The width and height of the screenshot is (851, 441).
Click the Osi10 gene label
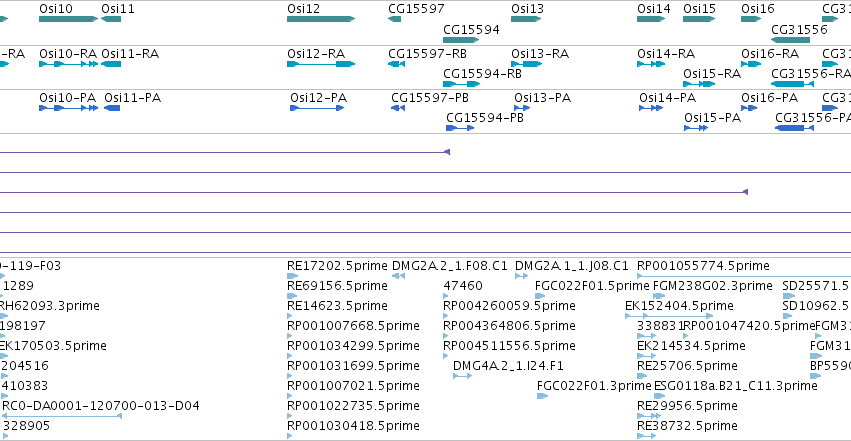pos(55,9)
